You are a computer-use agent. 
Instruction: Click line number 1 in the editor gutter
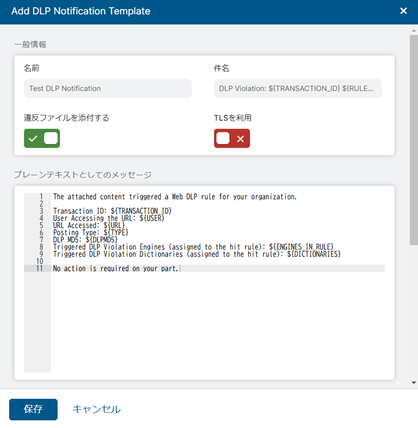point(41,197)
